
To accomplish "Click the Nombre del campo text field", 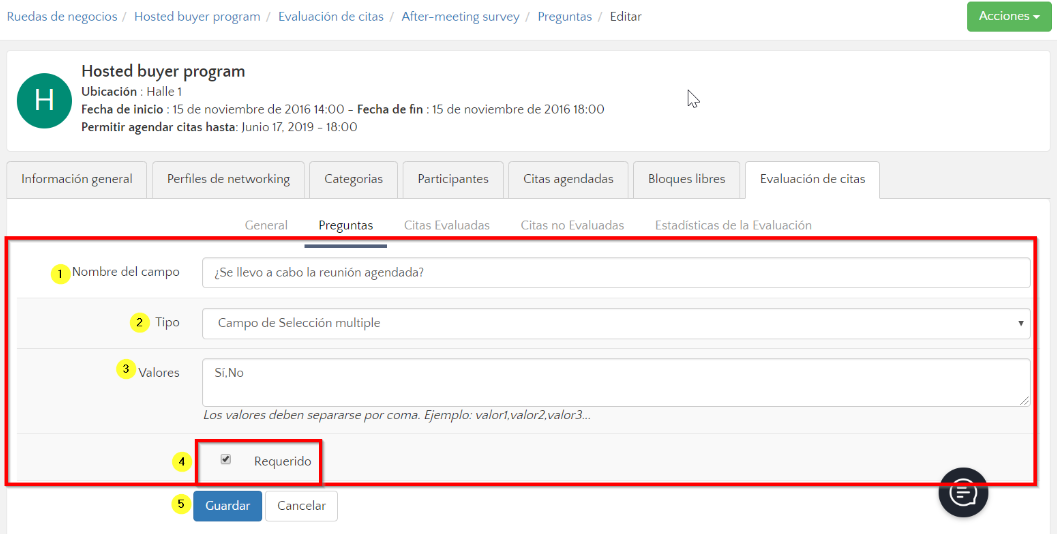I will pyautogui.click(x=615, y=273).
